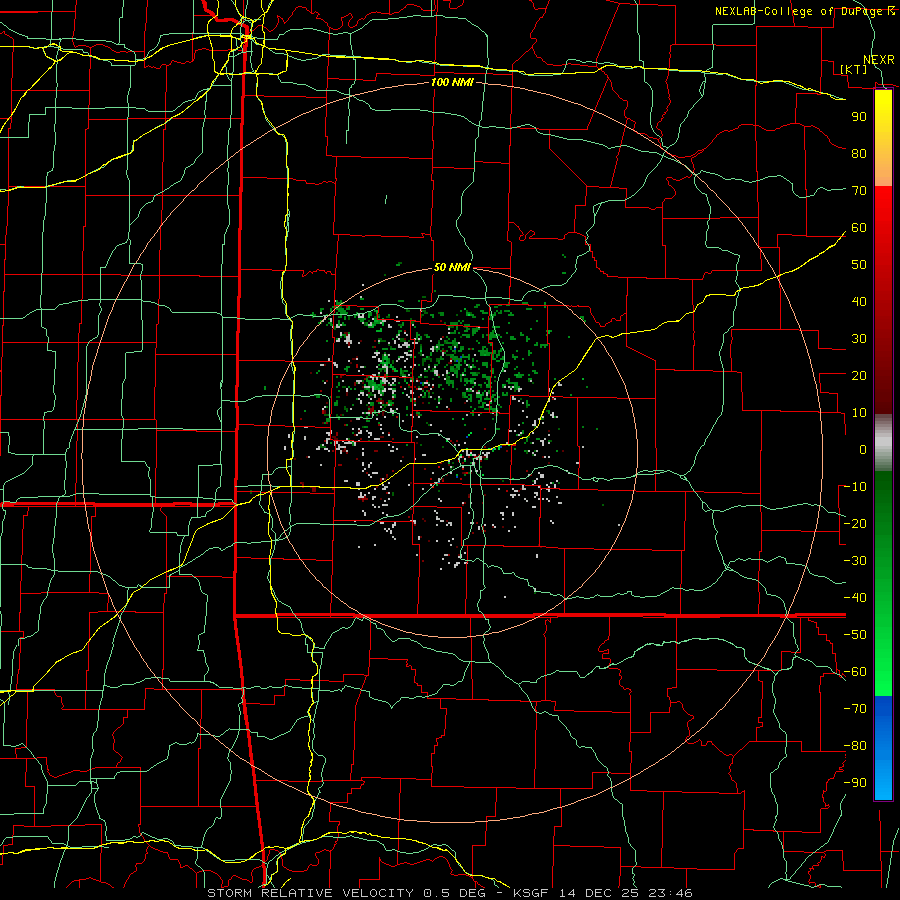
Task: Click the 90 knot scale value
Action: point(859,117)
